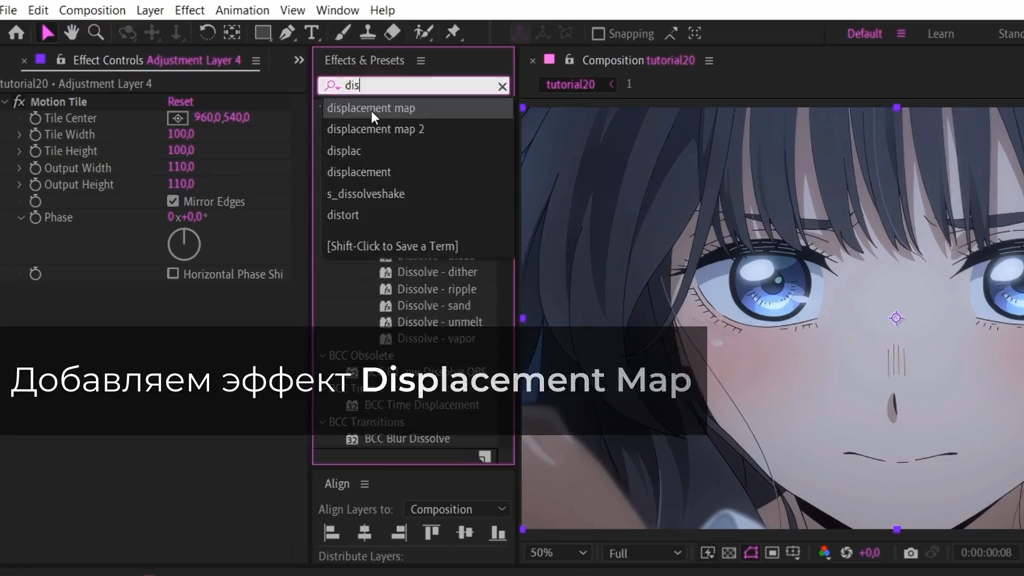Viewport: 1024px width, 576px height.
Task: Click Fast Previews lightning icon
Action: 707,553
